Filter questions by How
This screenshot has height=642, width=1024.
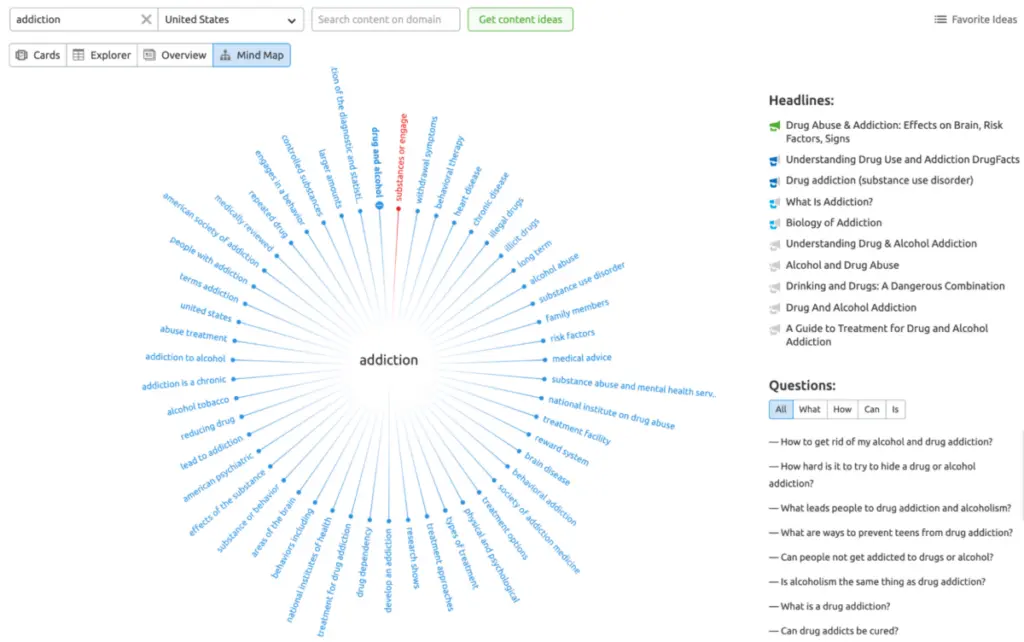[842, 409]
